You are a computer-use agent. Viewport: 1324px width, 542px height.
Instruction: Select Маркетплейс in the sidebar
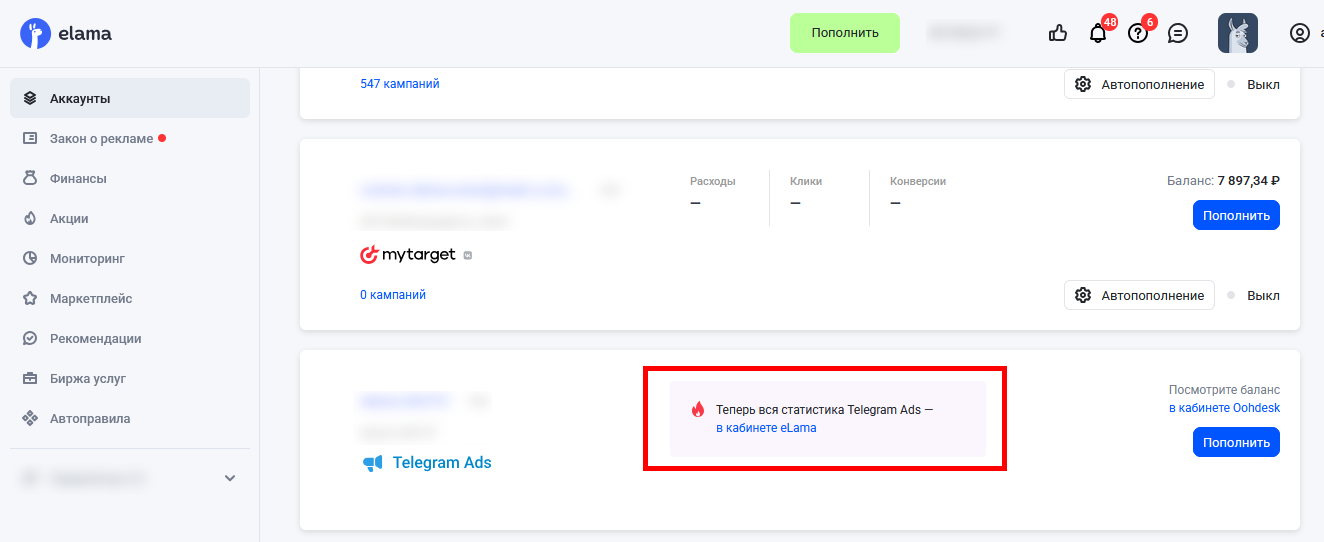(x=91, y=298)
